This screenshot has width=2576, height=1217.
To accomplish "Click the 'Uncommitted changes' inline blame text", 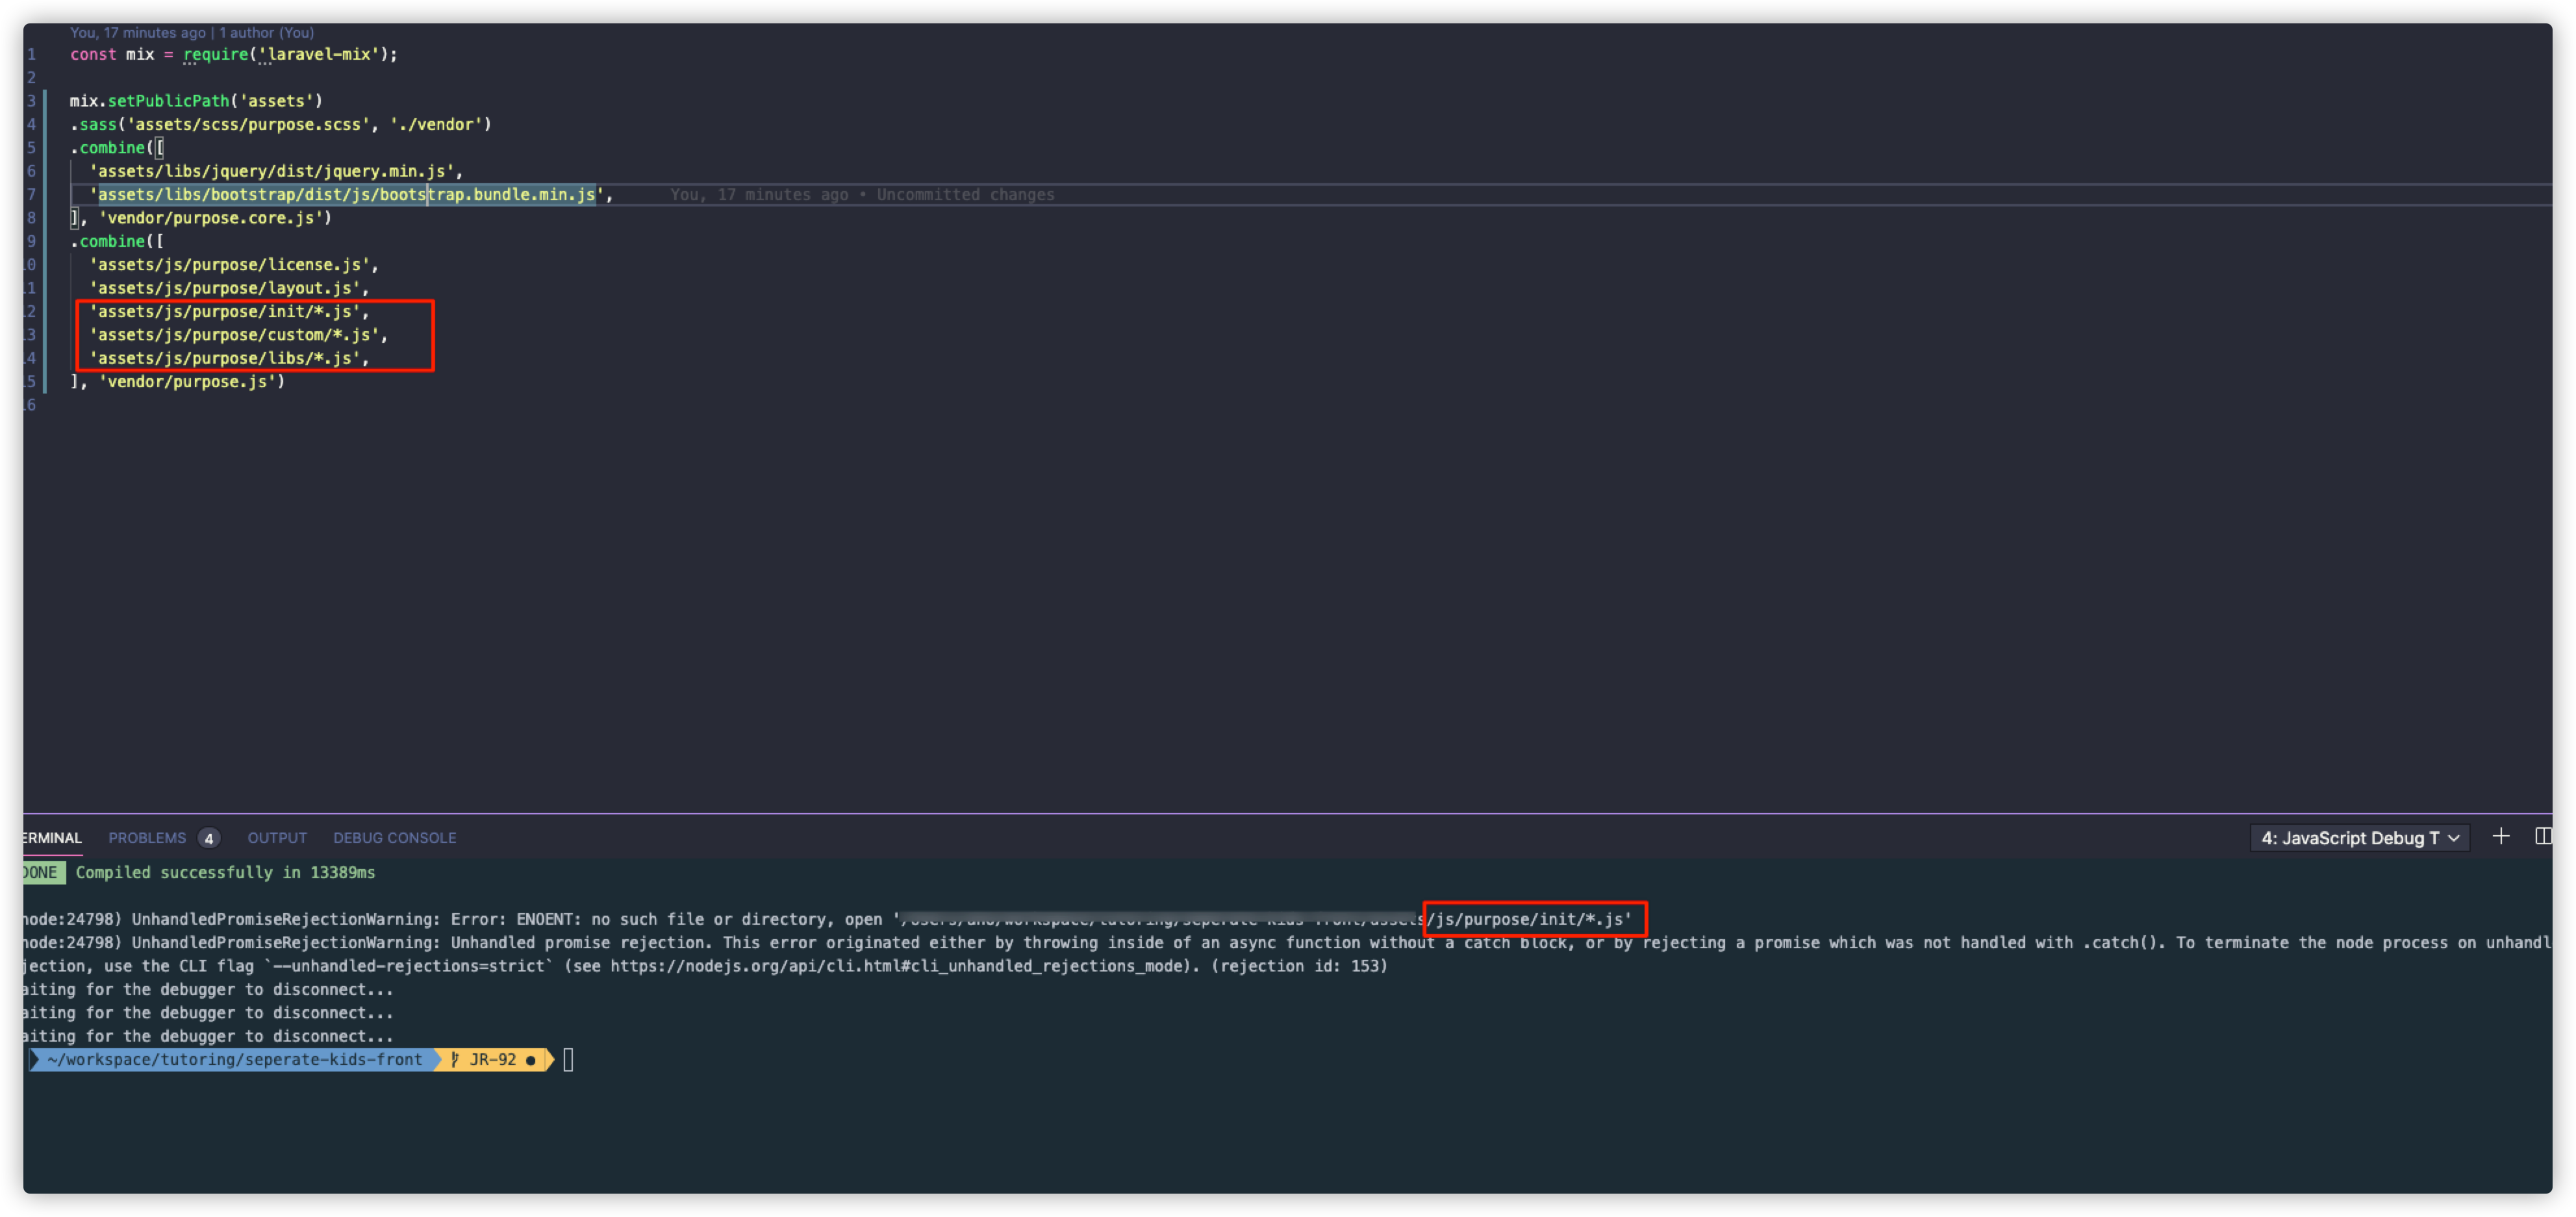I will [965, 195].
